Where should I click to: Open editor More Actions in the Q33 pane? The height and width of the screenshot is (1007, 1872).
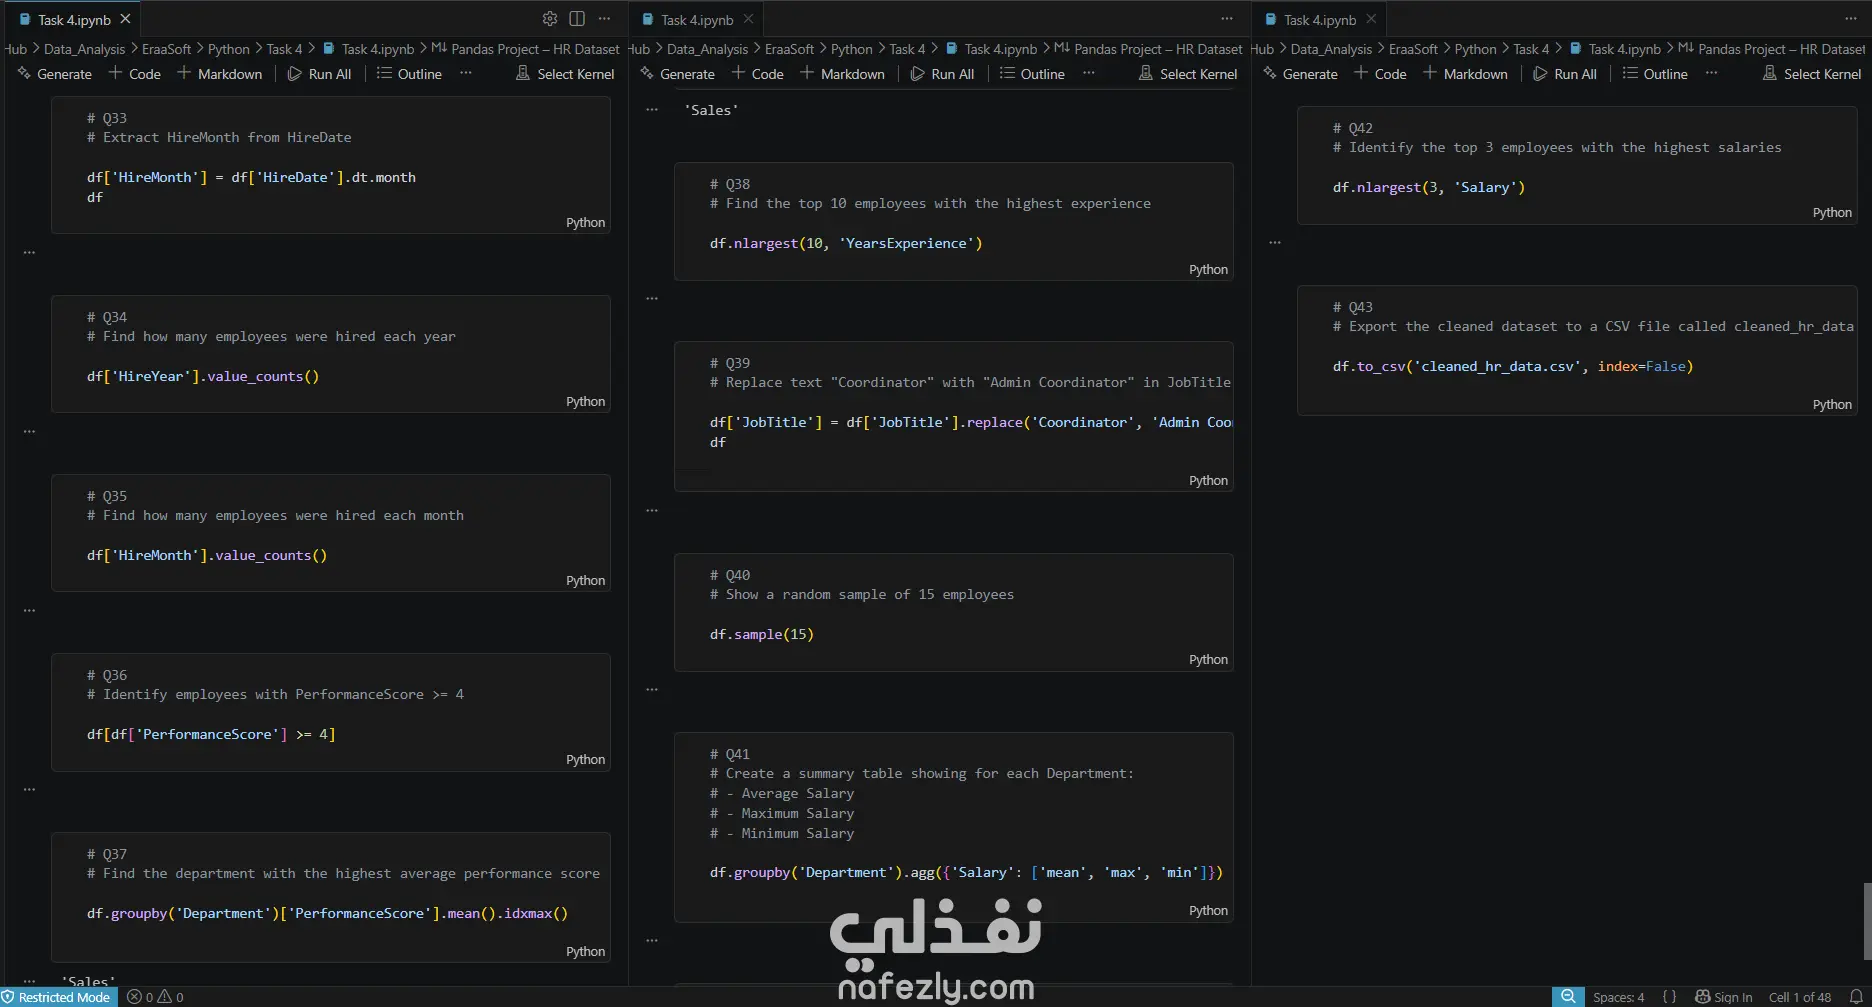point(604,19)
